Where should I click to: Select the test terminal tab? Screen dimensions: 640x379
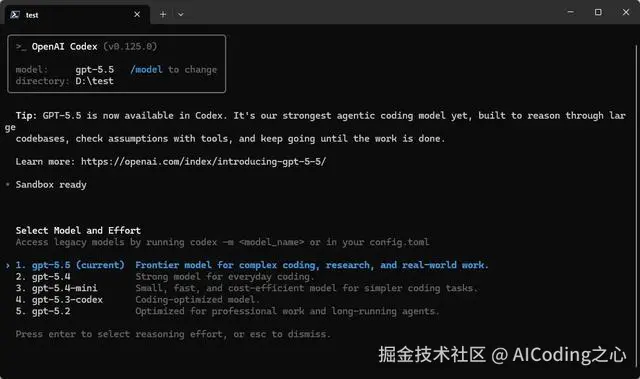[78, 15]
